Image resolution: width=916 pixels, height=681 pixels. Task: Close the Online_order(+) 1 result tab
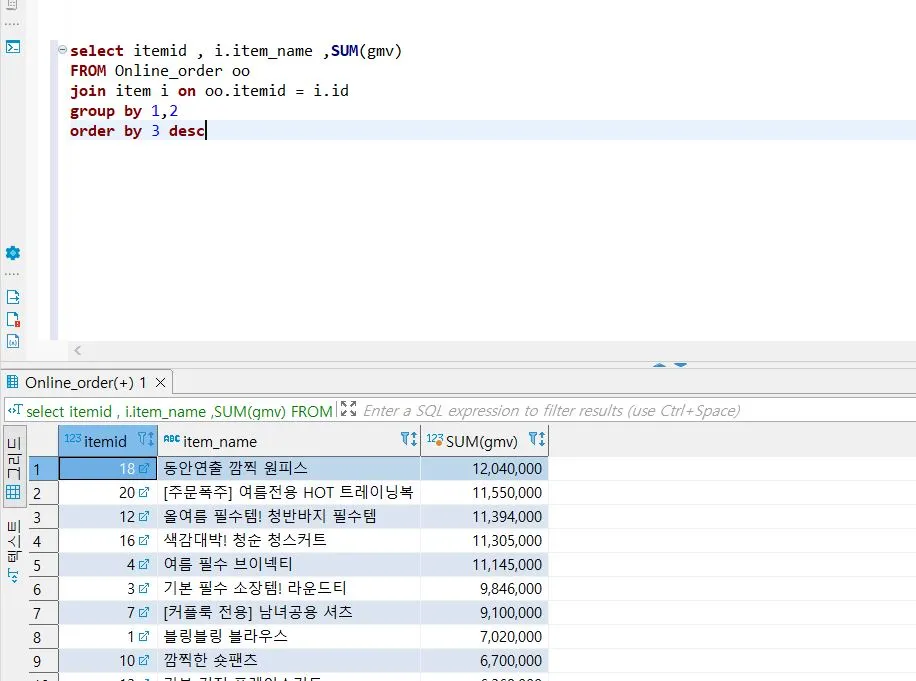coord(161,383)
